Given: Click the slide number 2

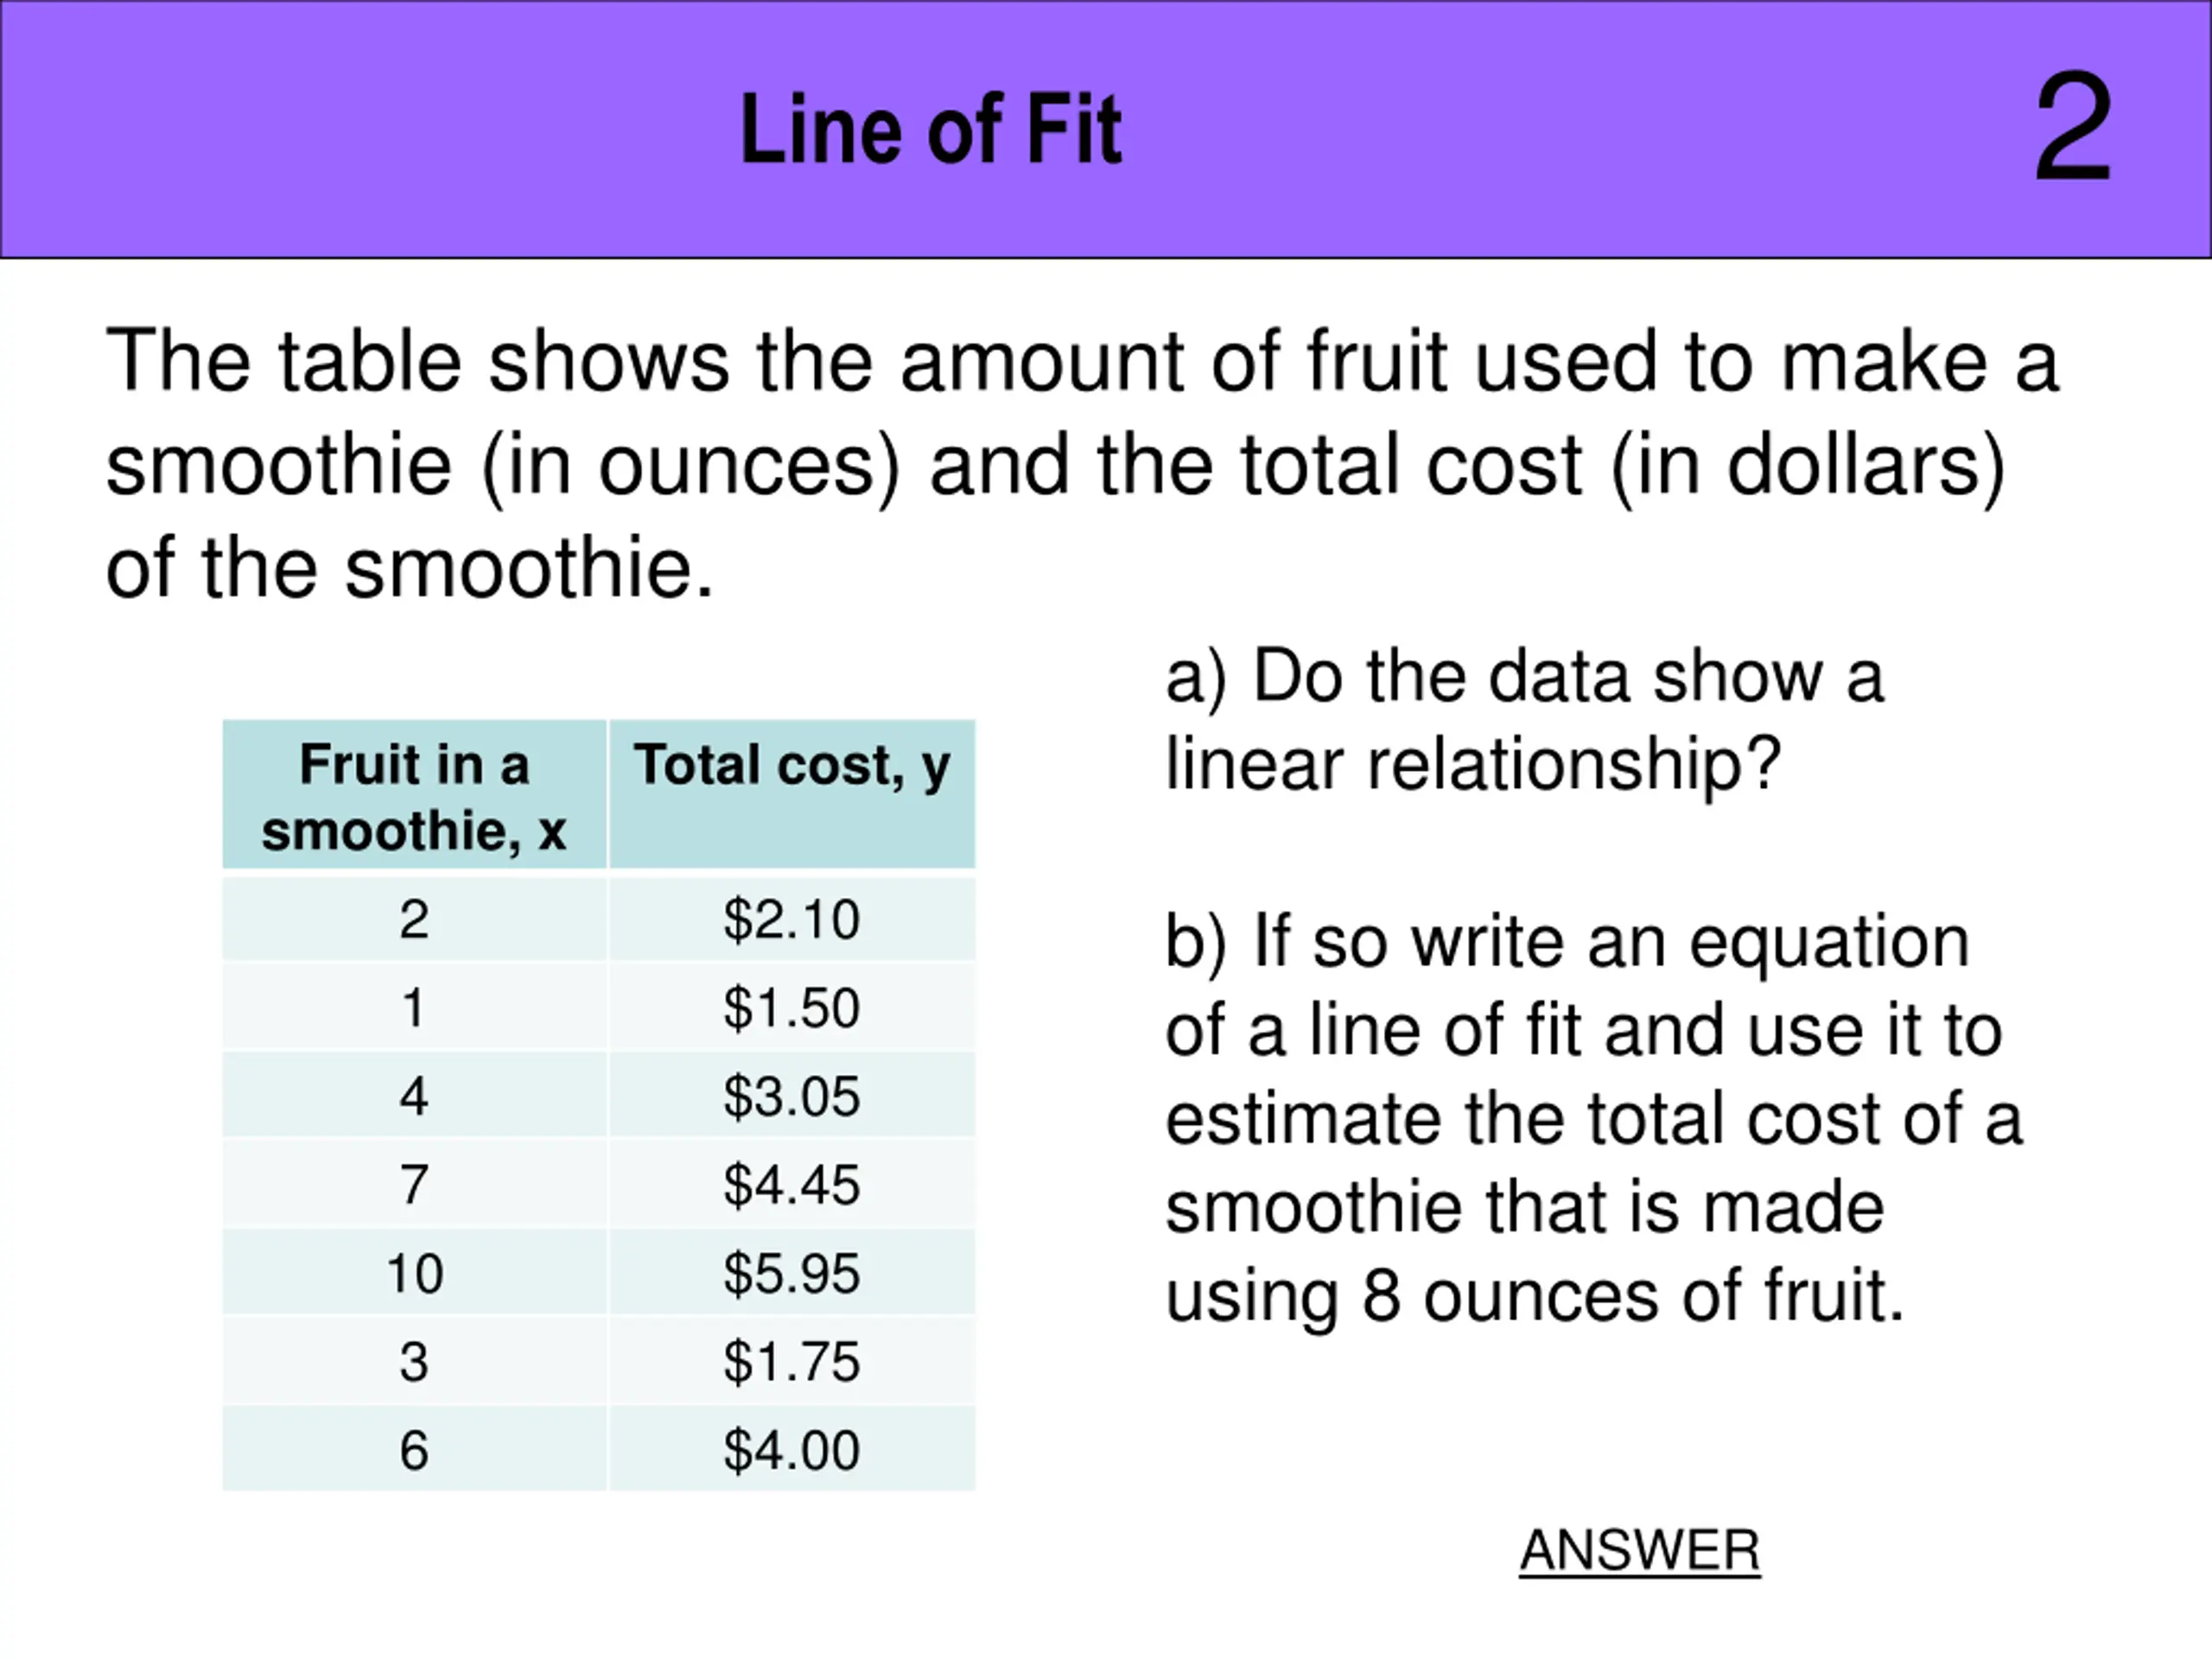Looking at the screenshot, I should coord(2072,129).
